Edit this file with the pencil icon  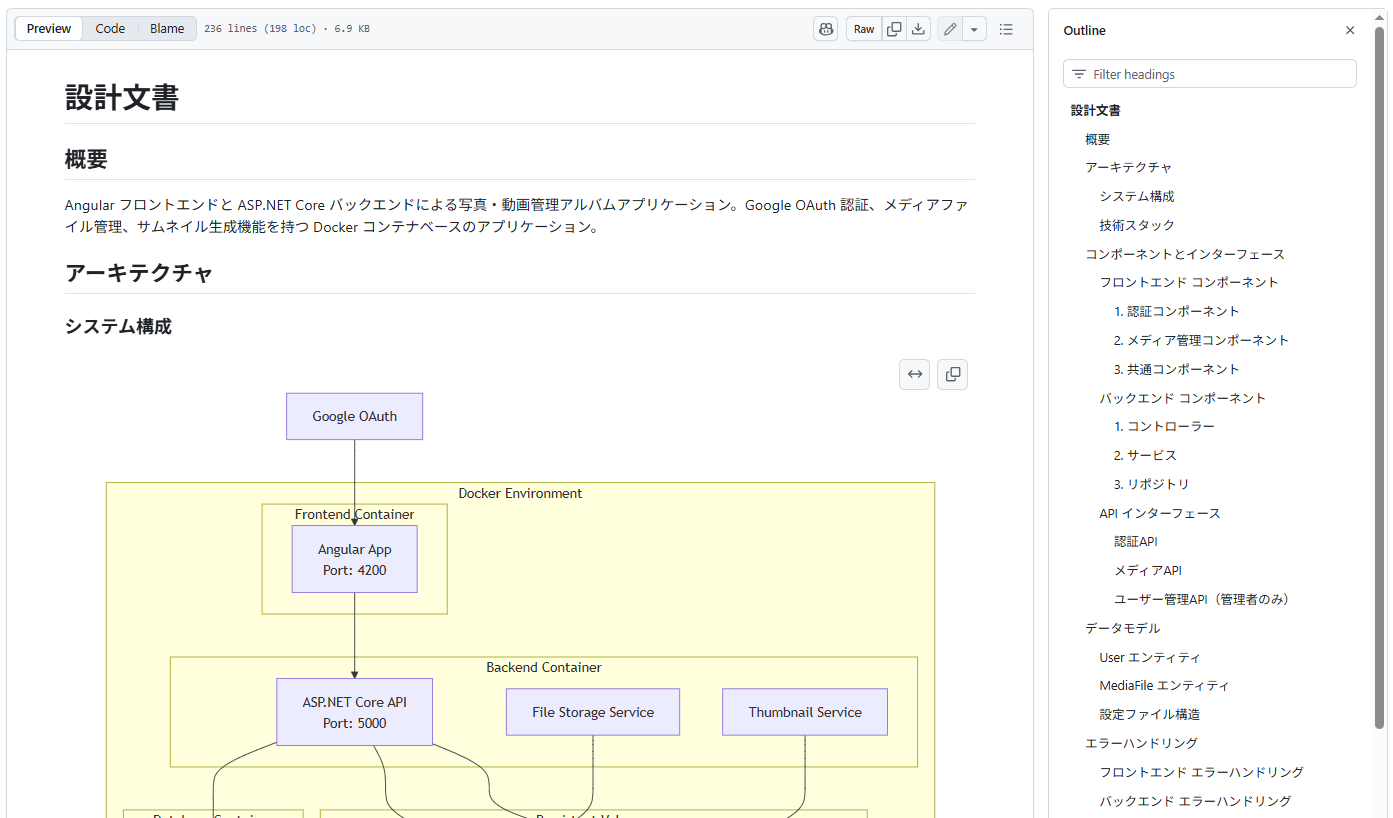click(x=950, y=29)
